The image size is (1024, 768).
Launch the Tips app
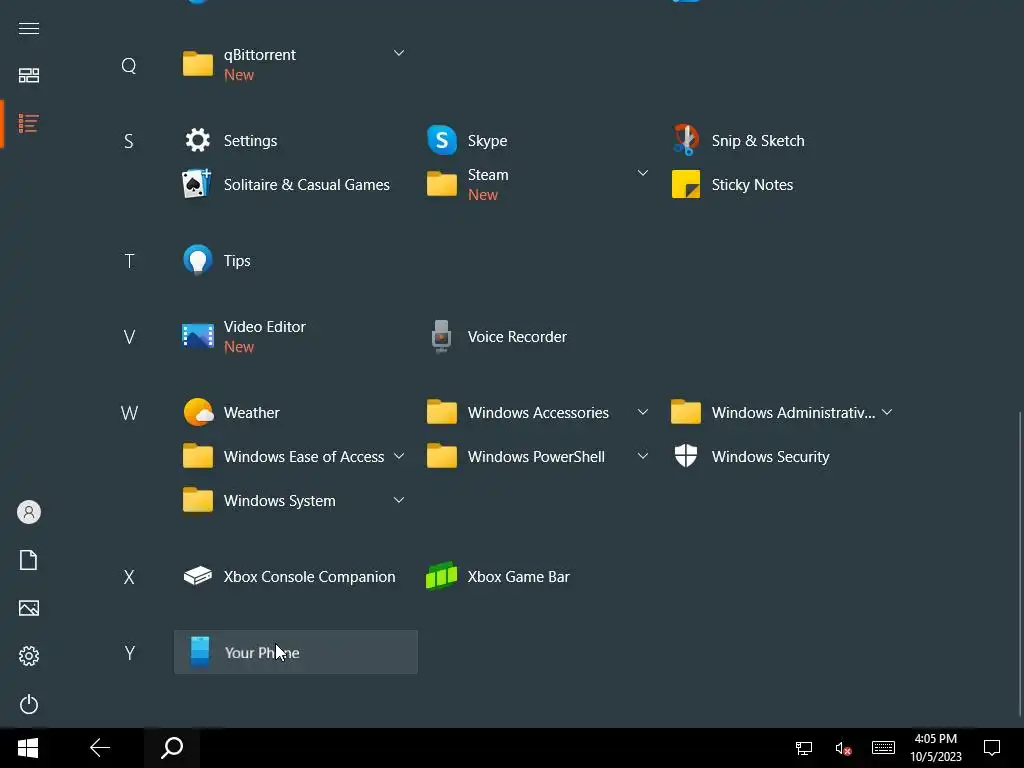pyautogui.click(x=197, y=261)
